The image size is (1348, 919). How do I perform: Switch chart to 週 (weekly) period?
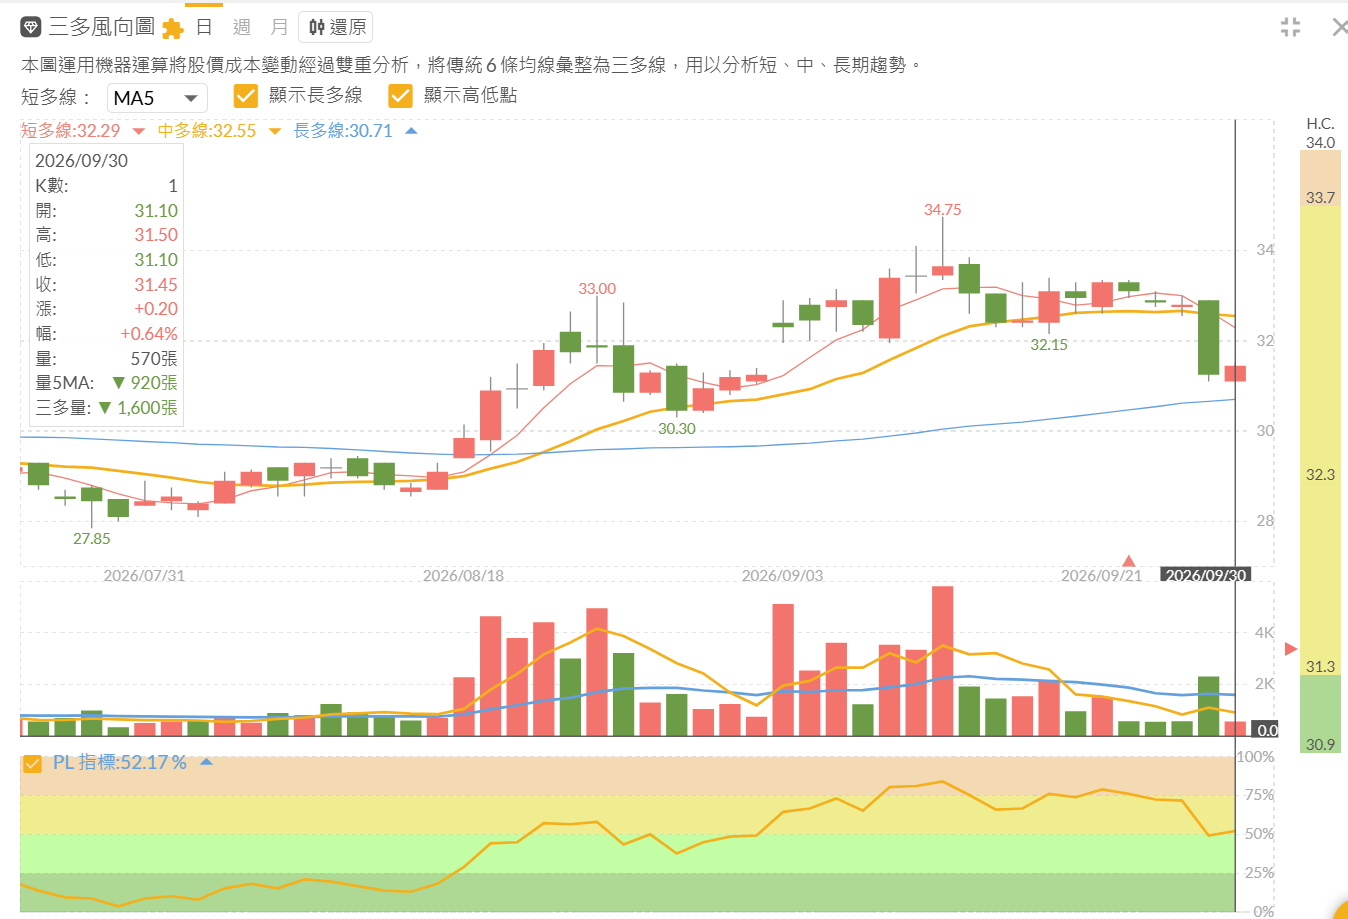coord(242,27)
